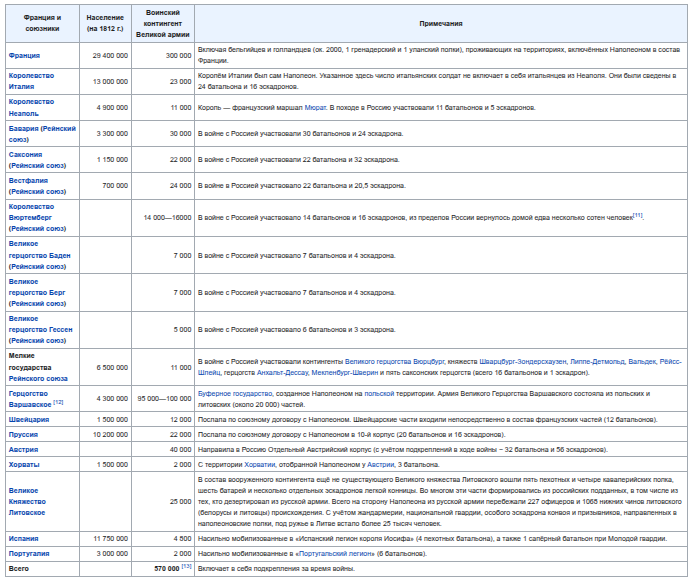693x583 pixels.
Task: Open Саксония (Рейнский союз) link
Action: [x=37, y=160]
